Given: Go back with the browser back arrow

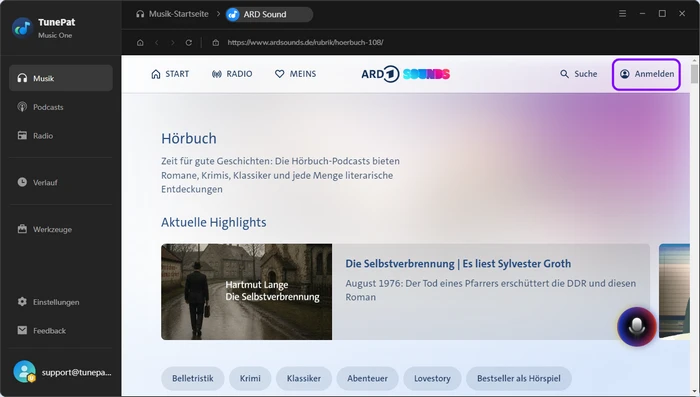Looking at the screenshot, I should coord(157,42).
